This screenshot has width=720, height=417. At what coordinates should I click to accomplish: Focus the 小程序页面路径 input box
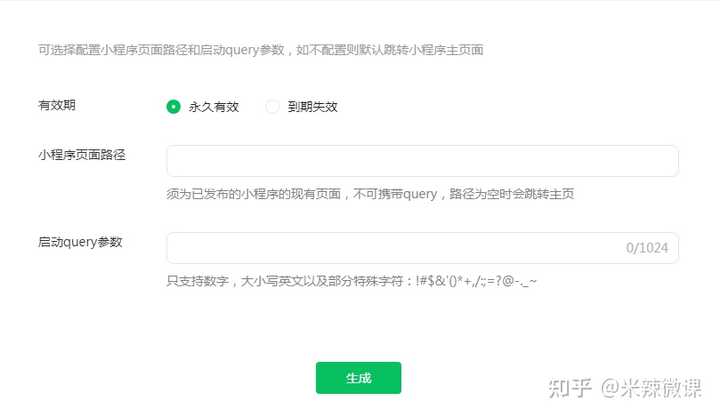(x=422, y=161)
